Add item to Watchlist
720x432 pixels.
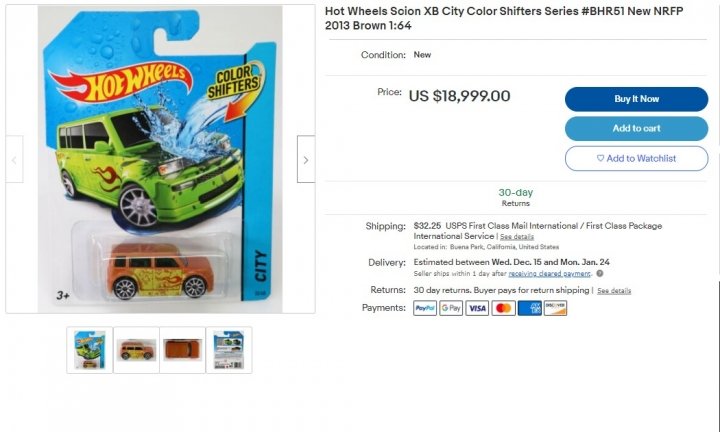click(636, 158)
